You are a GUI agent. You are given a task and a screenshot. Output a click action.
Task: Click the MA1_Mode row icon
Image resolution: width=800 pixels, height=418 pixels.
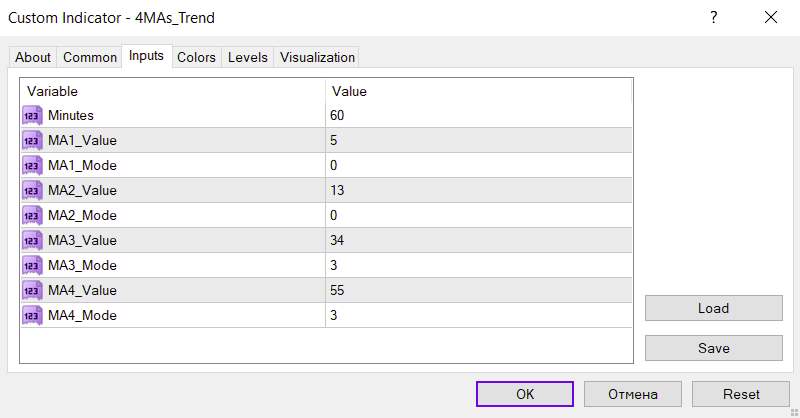31,165
